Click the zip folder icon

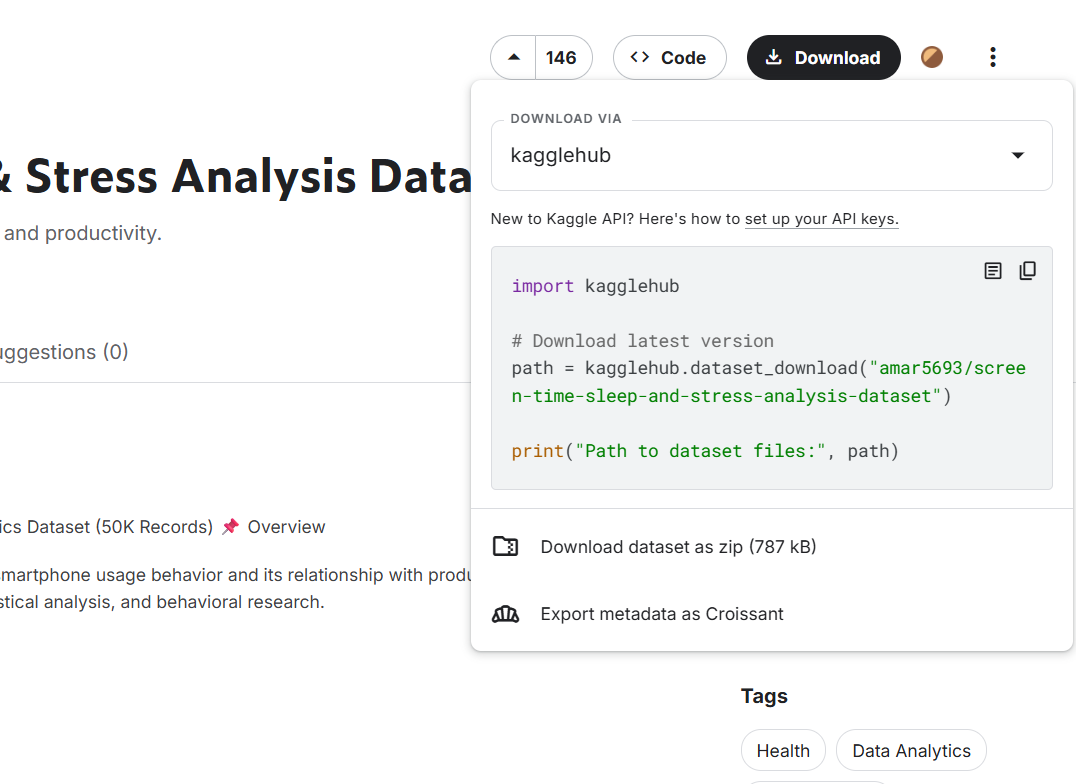click(506, 547)
